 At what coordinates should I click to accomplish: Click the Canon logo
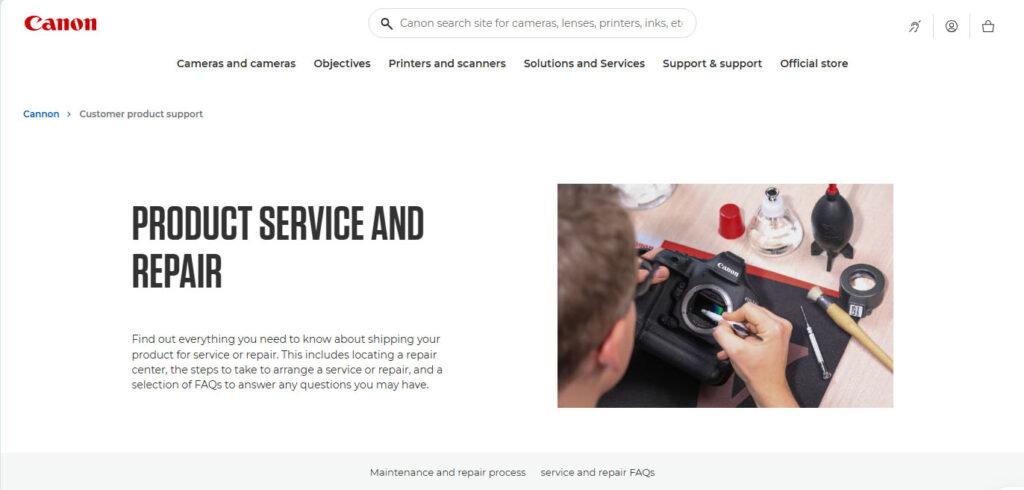point(60,24)
